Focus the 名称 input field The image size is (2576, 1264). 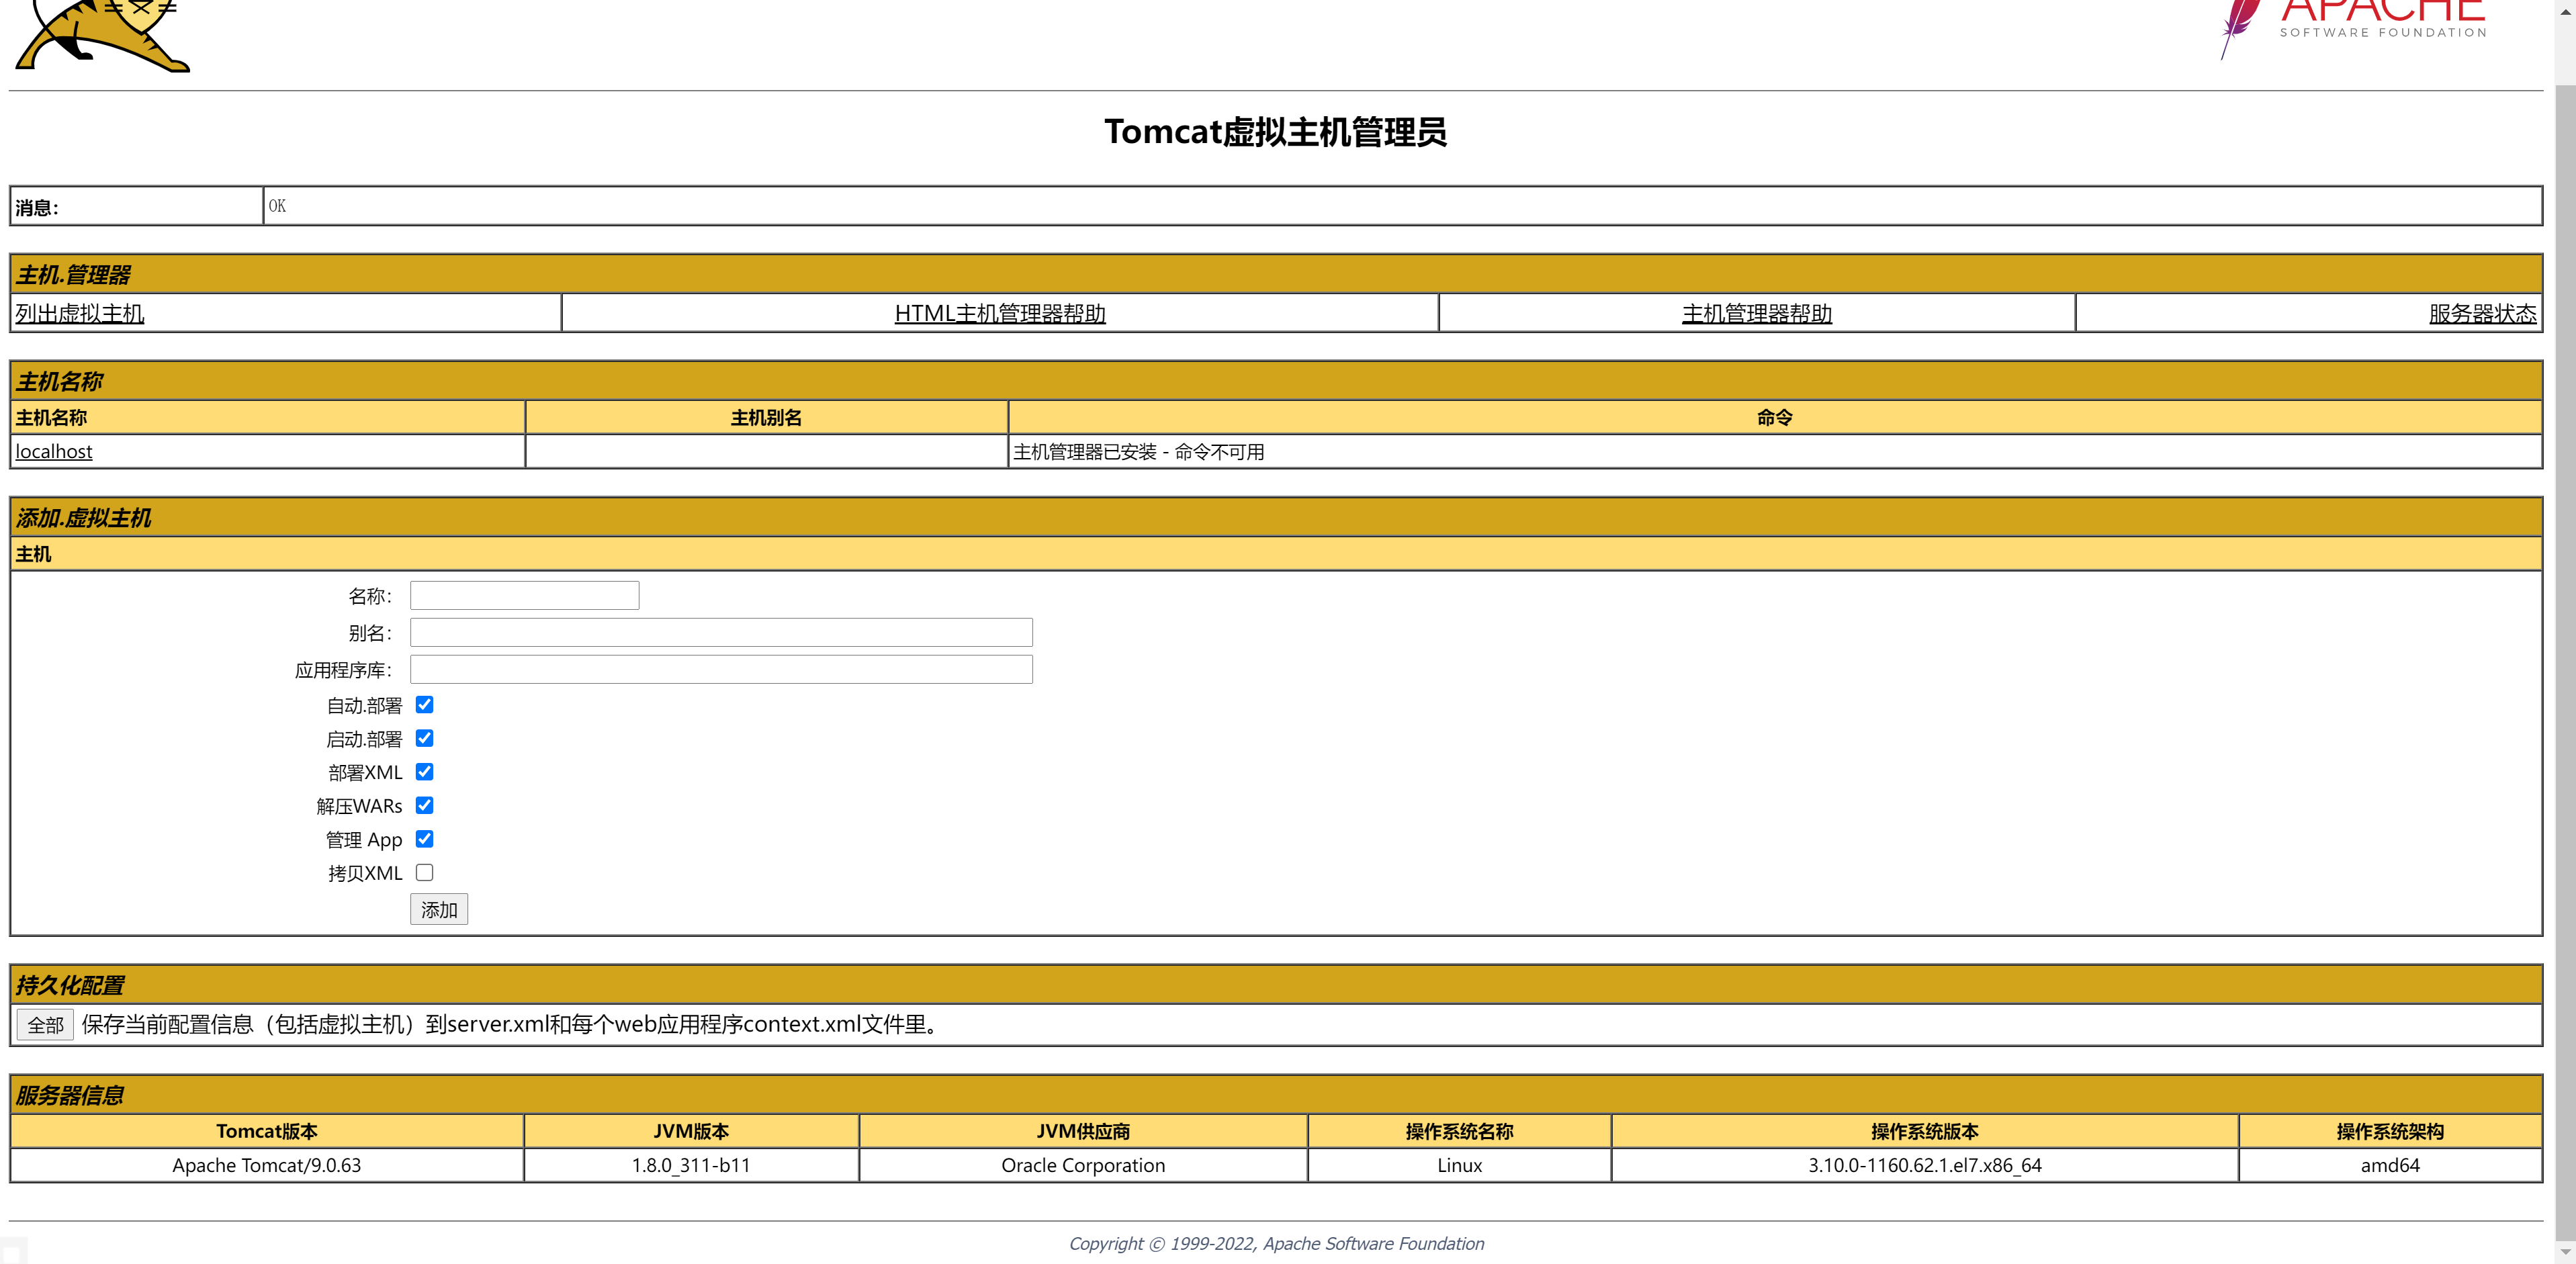coord(525,596)
